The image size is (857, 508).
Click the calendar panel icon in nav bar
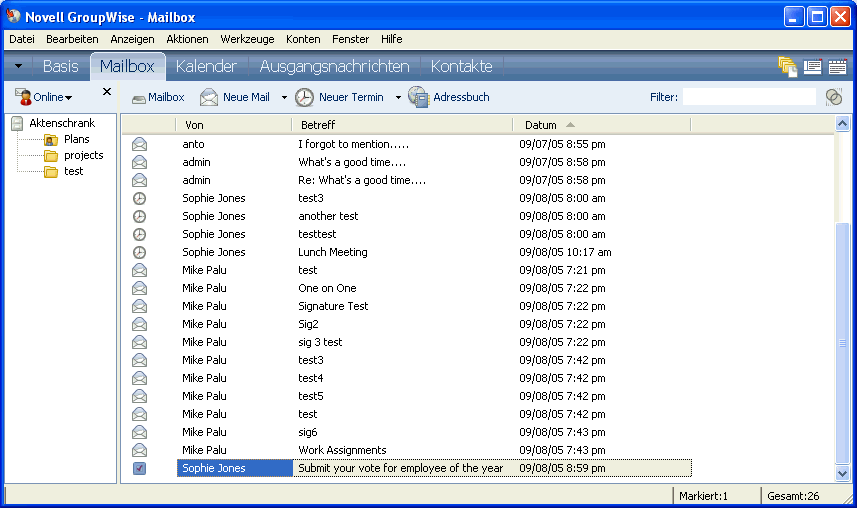(837, 67)
